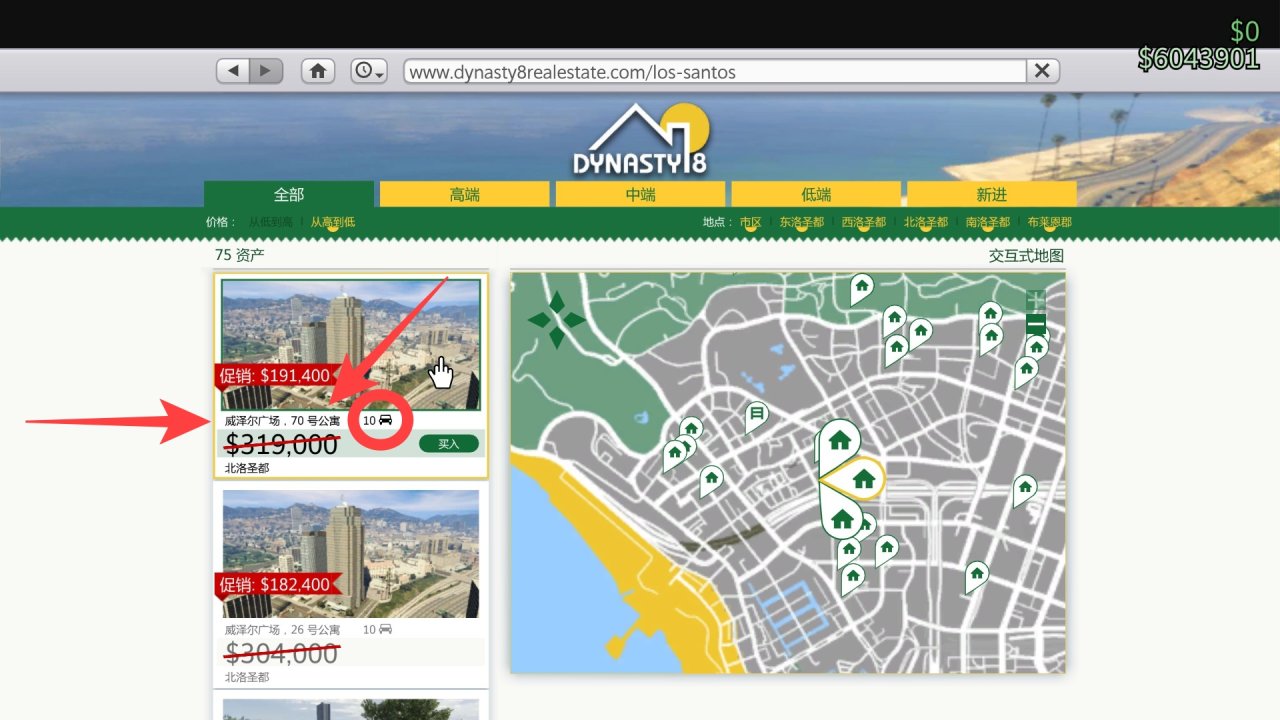This screenshot has height=720, width=1280.
Task: Zoom out the map with the minus button
Action: (1036, 324)
